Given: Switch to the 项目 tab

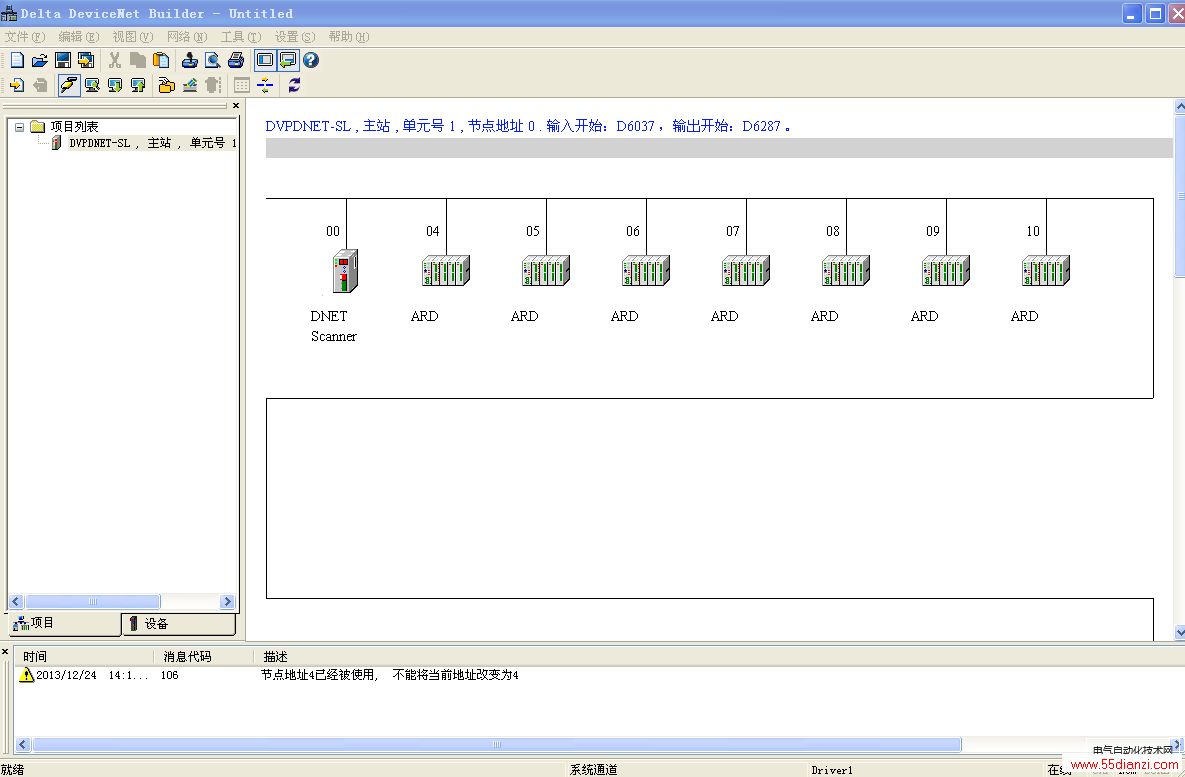Looking at the screenshot, I should point(64,623).
